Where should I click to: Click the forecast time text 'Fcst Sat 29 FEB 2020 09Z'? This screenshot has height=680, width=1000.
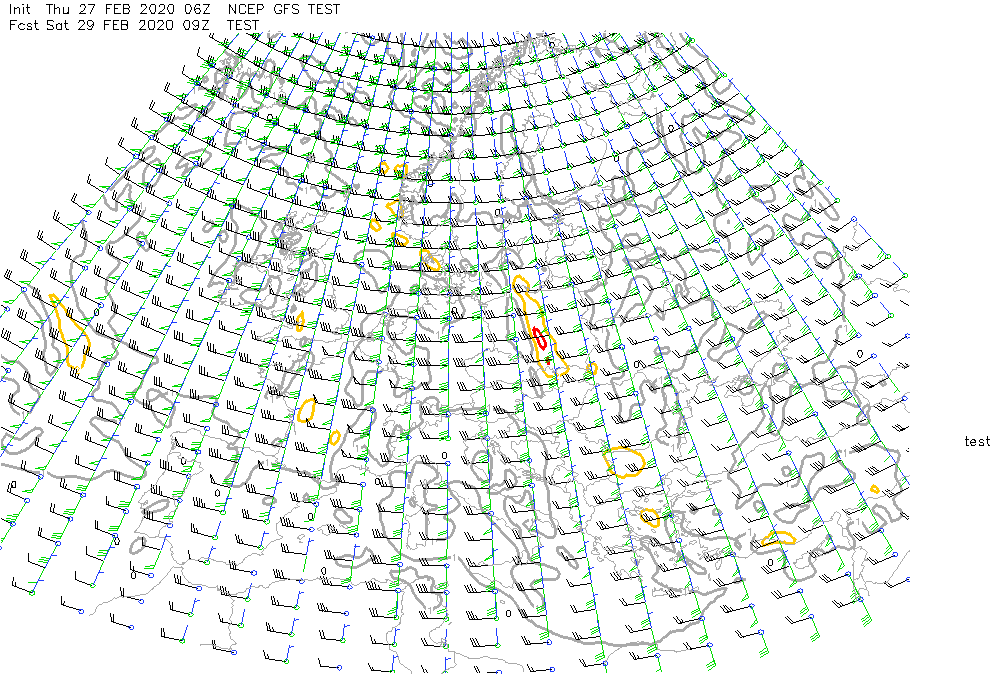(109, 26)
